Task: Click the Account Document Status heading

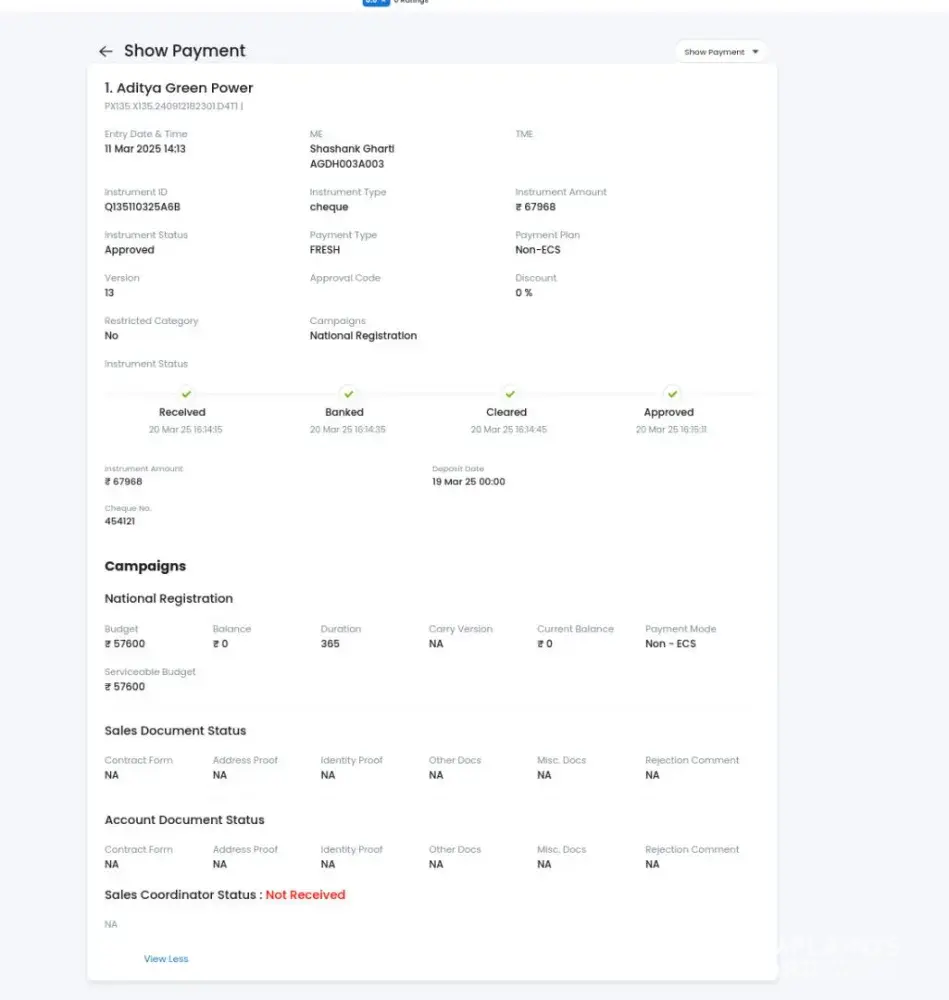Action: click(184, 820)
